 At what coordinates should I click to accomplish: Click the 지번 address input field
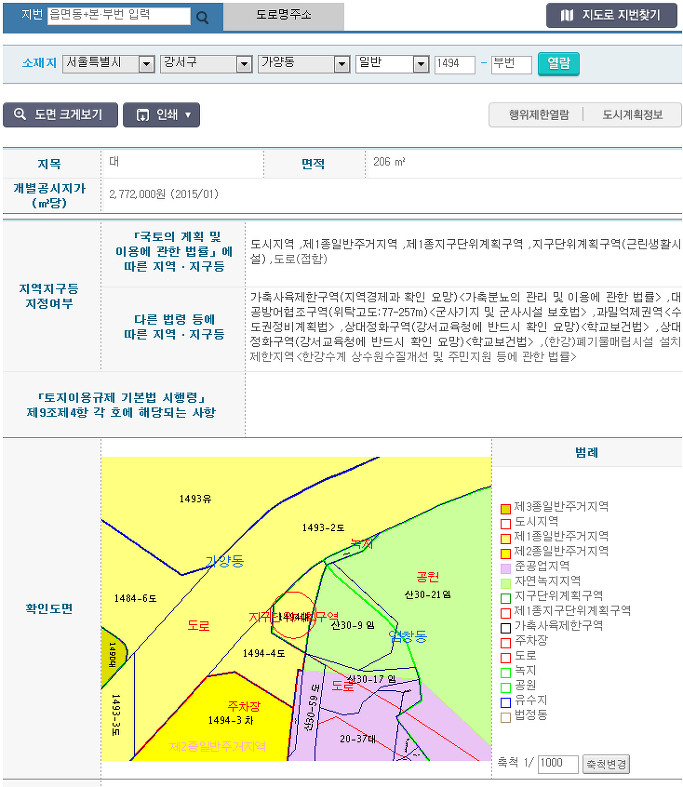click(119, 16)
